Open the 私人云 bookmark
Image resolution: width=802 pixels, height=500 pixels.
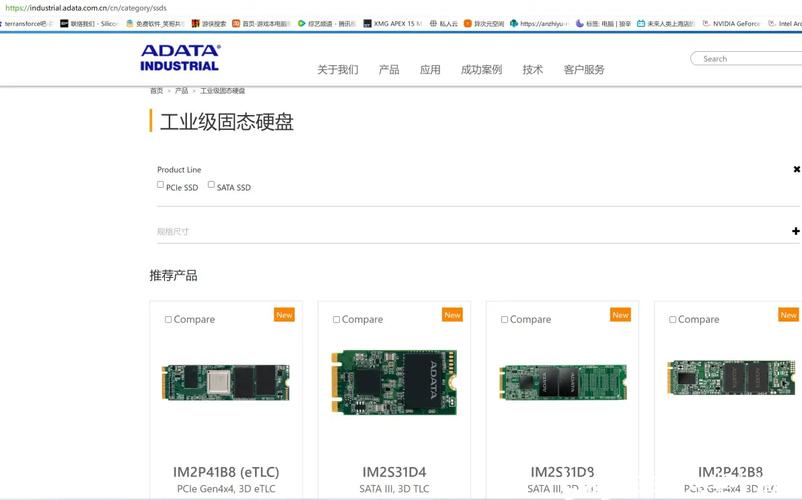(443, 24)
